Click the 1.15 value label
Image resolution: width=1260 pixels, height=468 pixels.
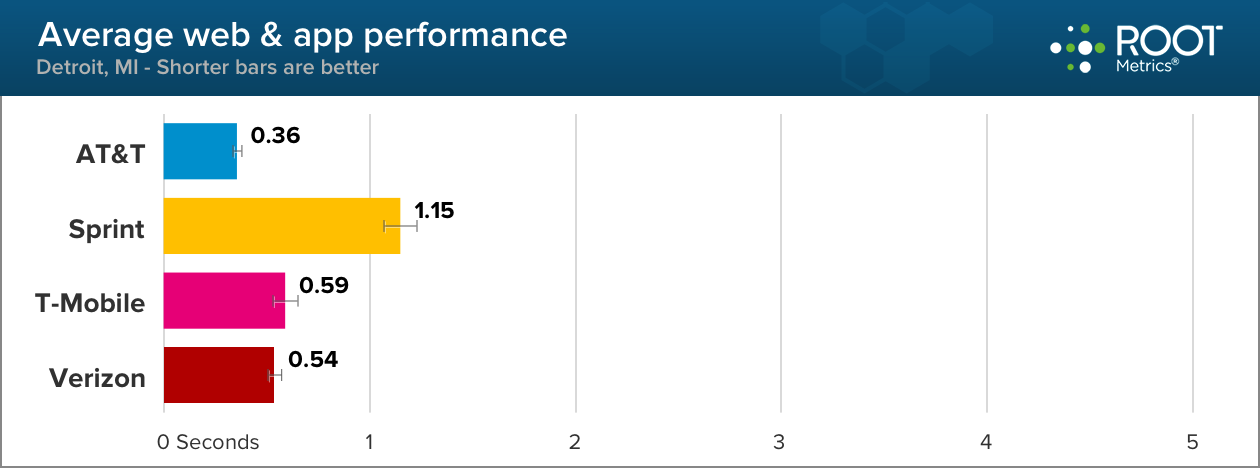434,211
